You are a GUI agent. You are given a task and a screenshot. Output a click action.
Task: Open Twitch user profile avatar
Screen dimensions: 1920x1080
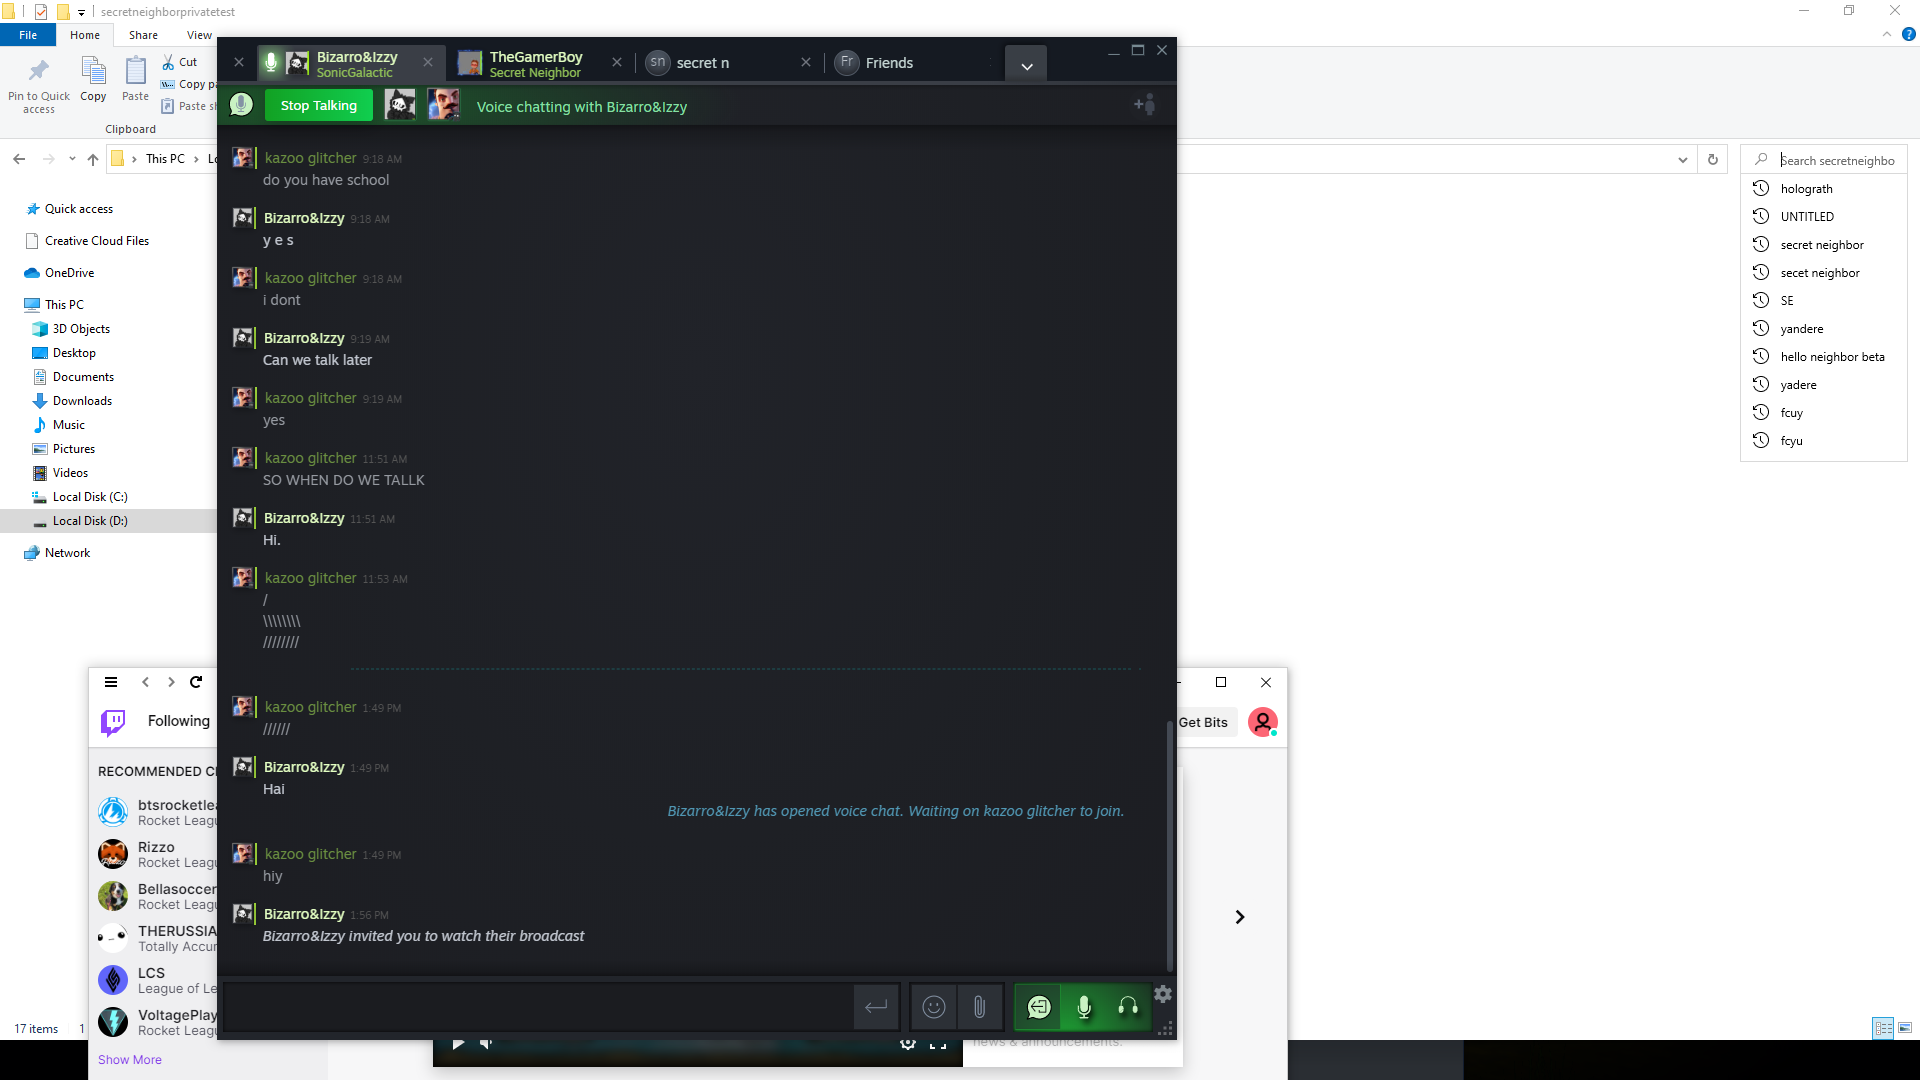(x=1263, y=722)
